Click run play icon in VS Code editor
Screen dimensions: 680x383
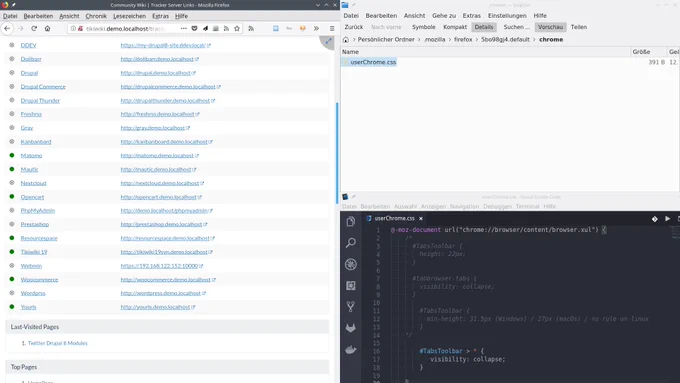(x=667, y=219)
